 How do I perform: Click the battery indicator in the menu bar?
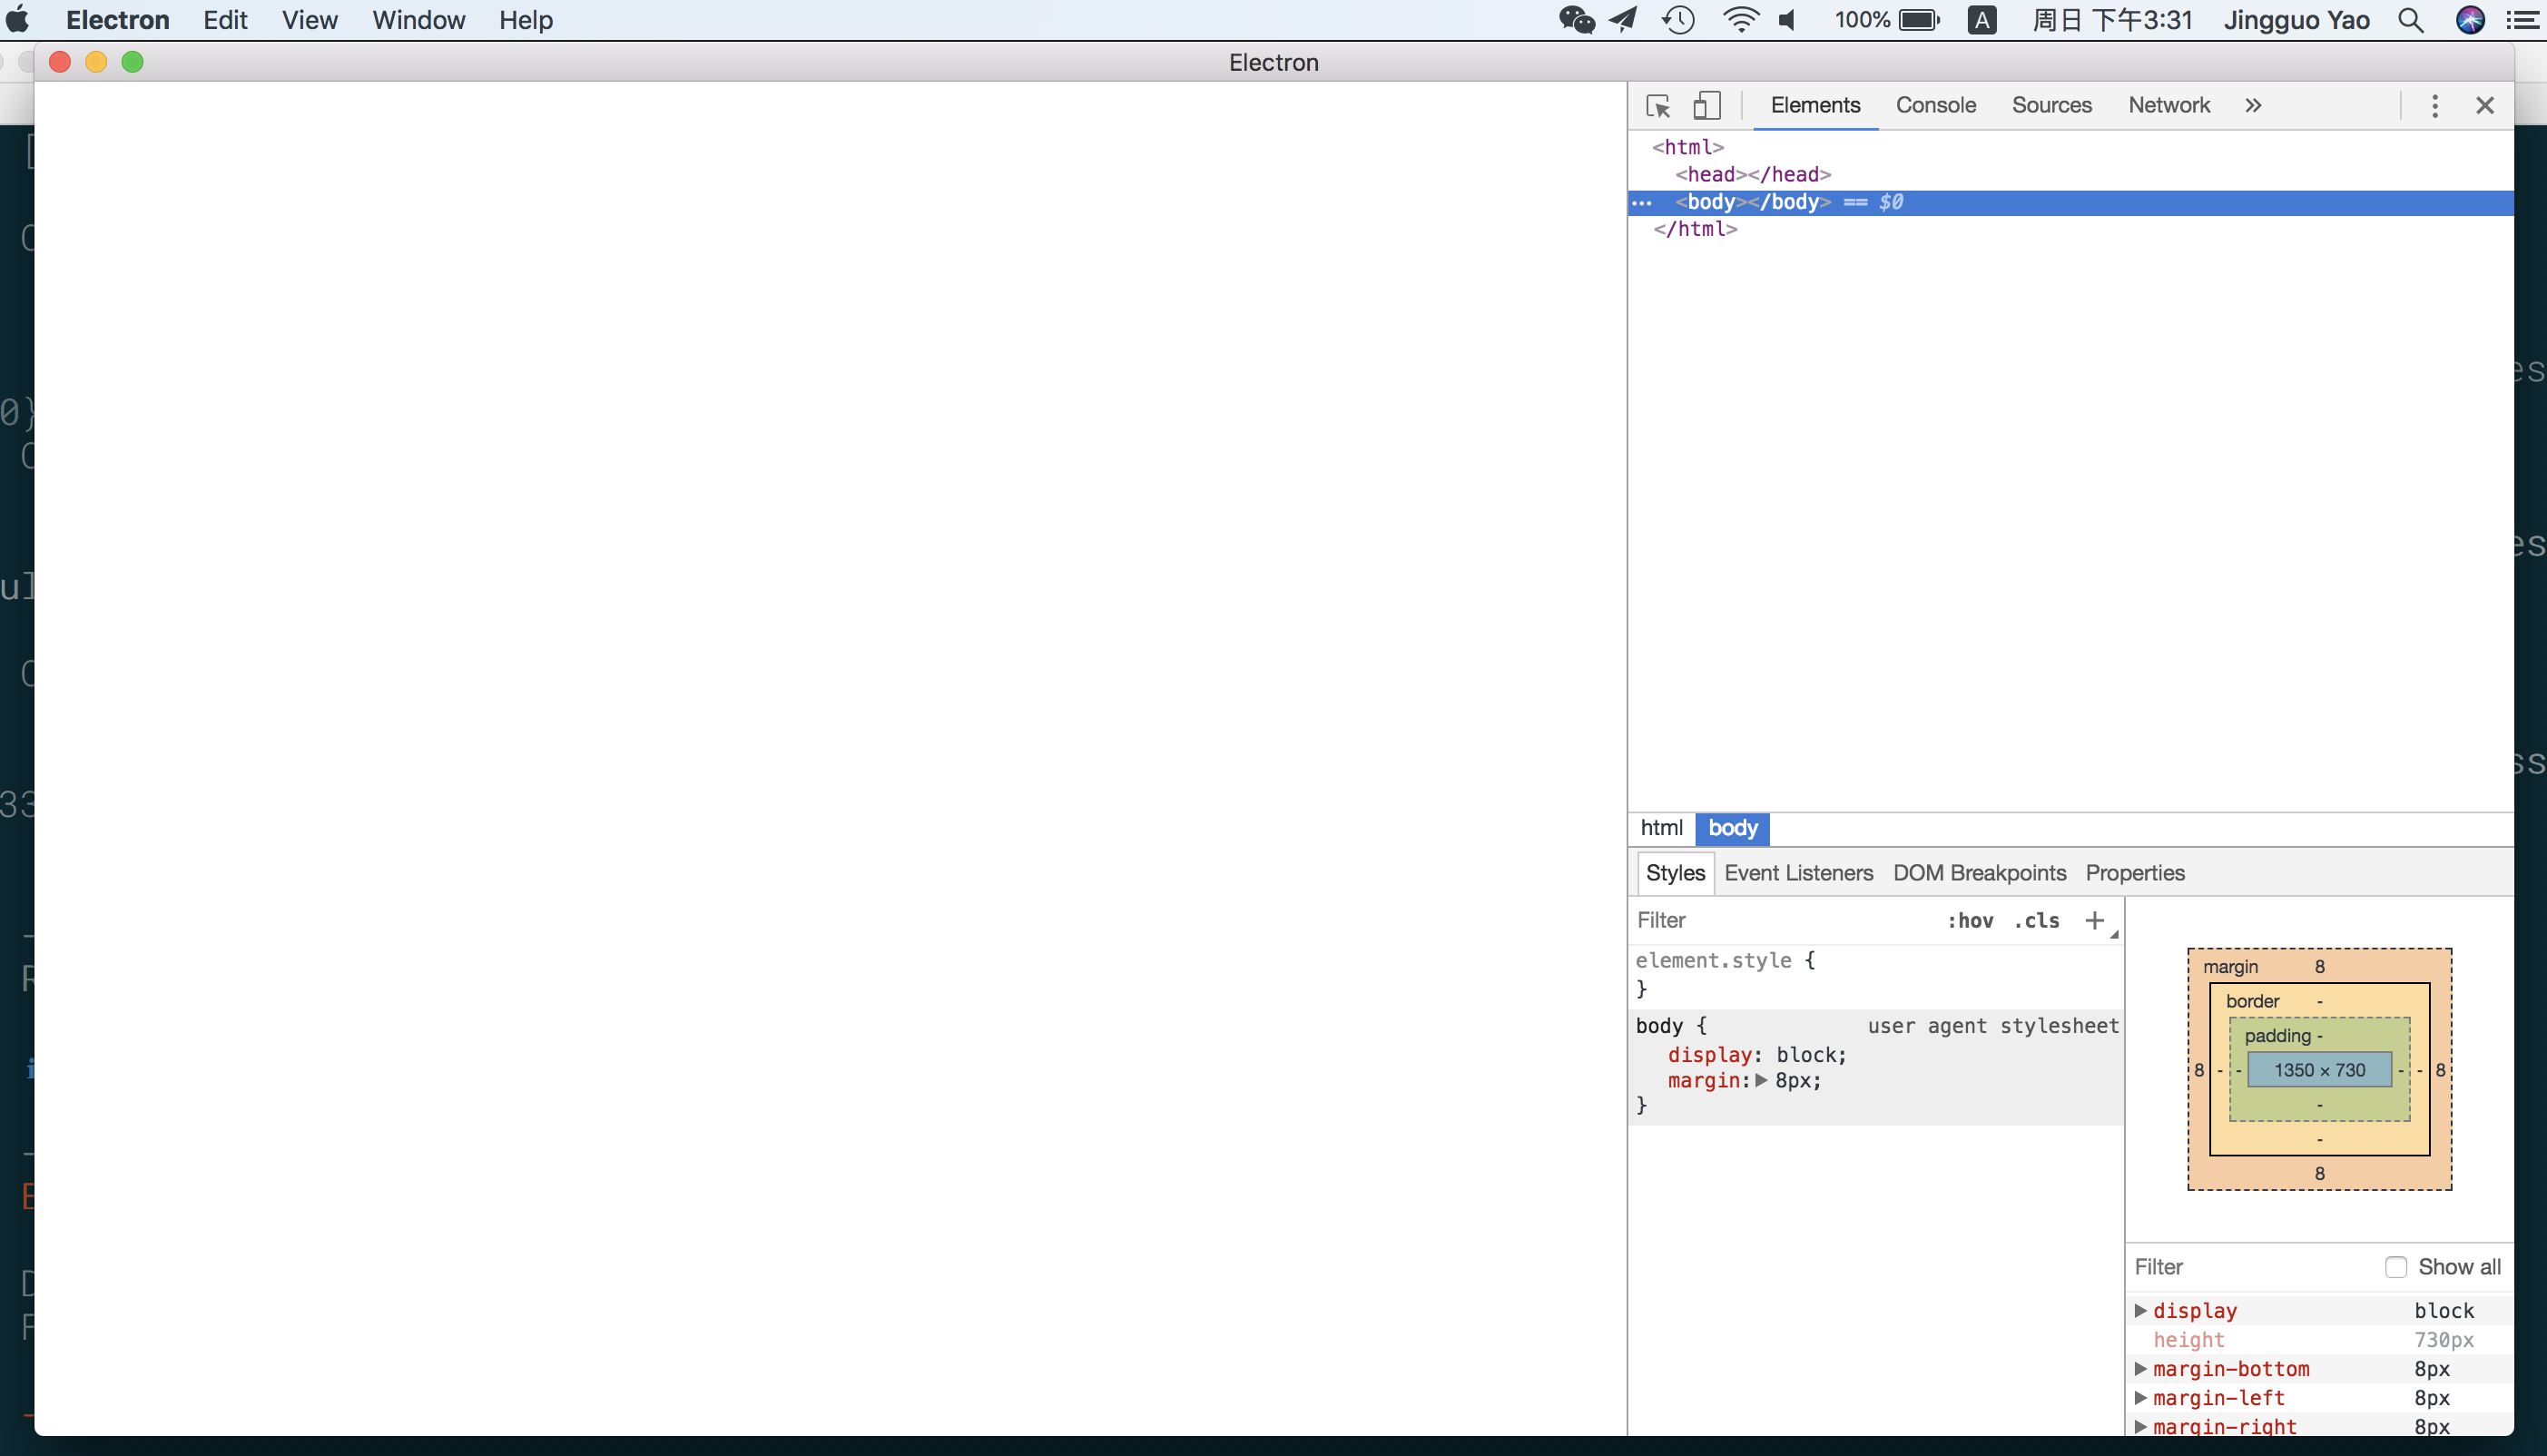pos(1918,19)
